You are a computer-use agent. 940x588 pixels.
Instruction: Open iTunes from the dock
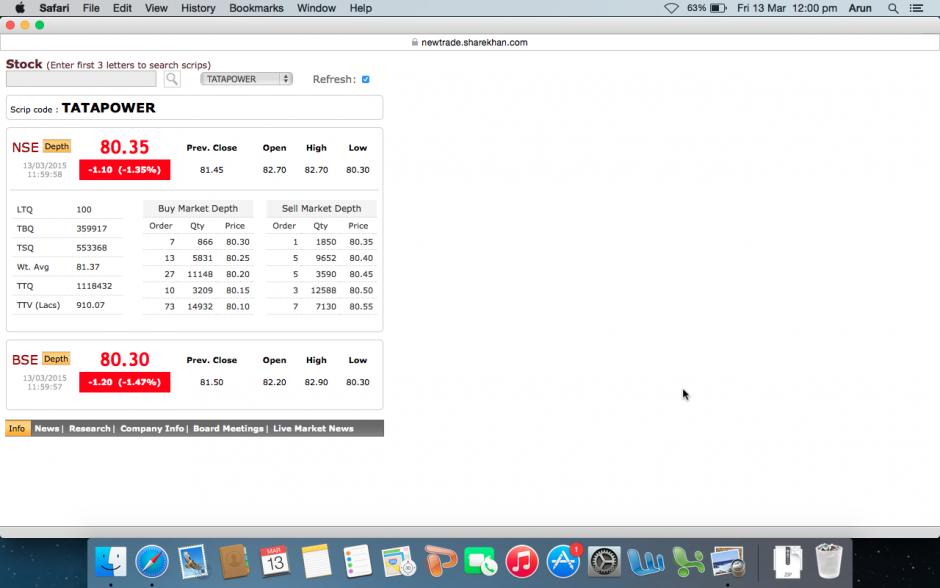click(522, 562)
